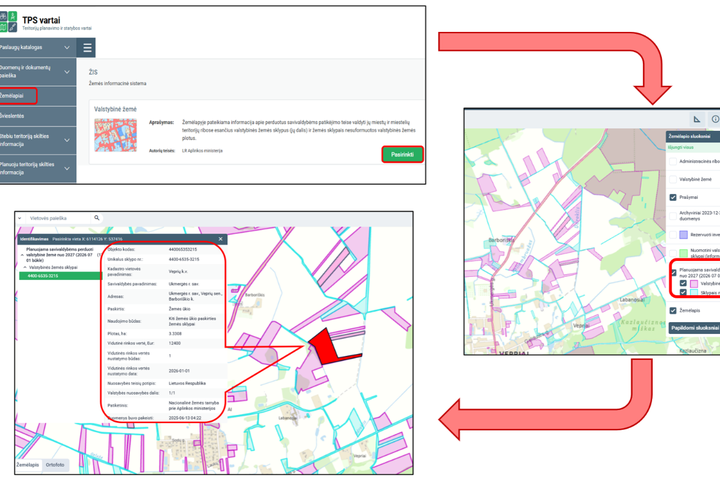Collapse the Valstybinės žemės sklypai tree node

25,267
